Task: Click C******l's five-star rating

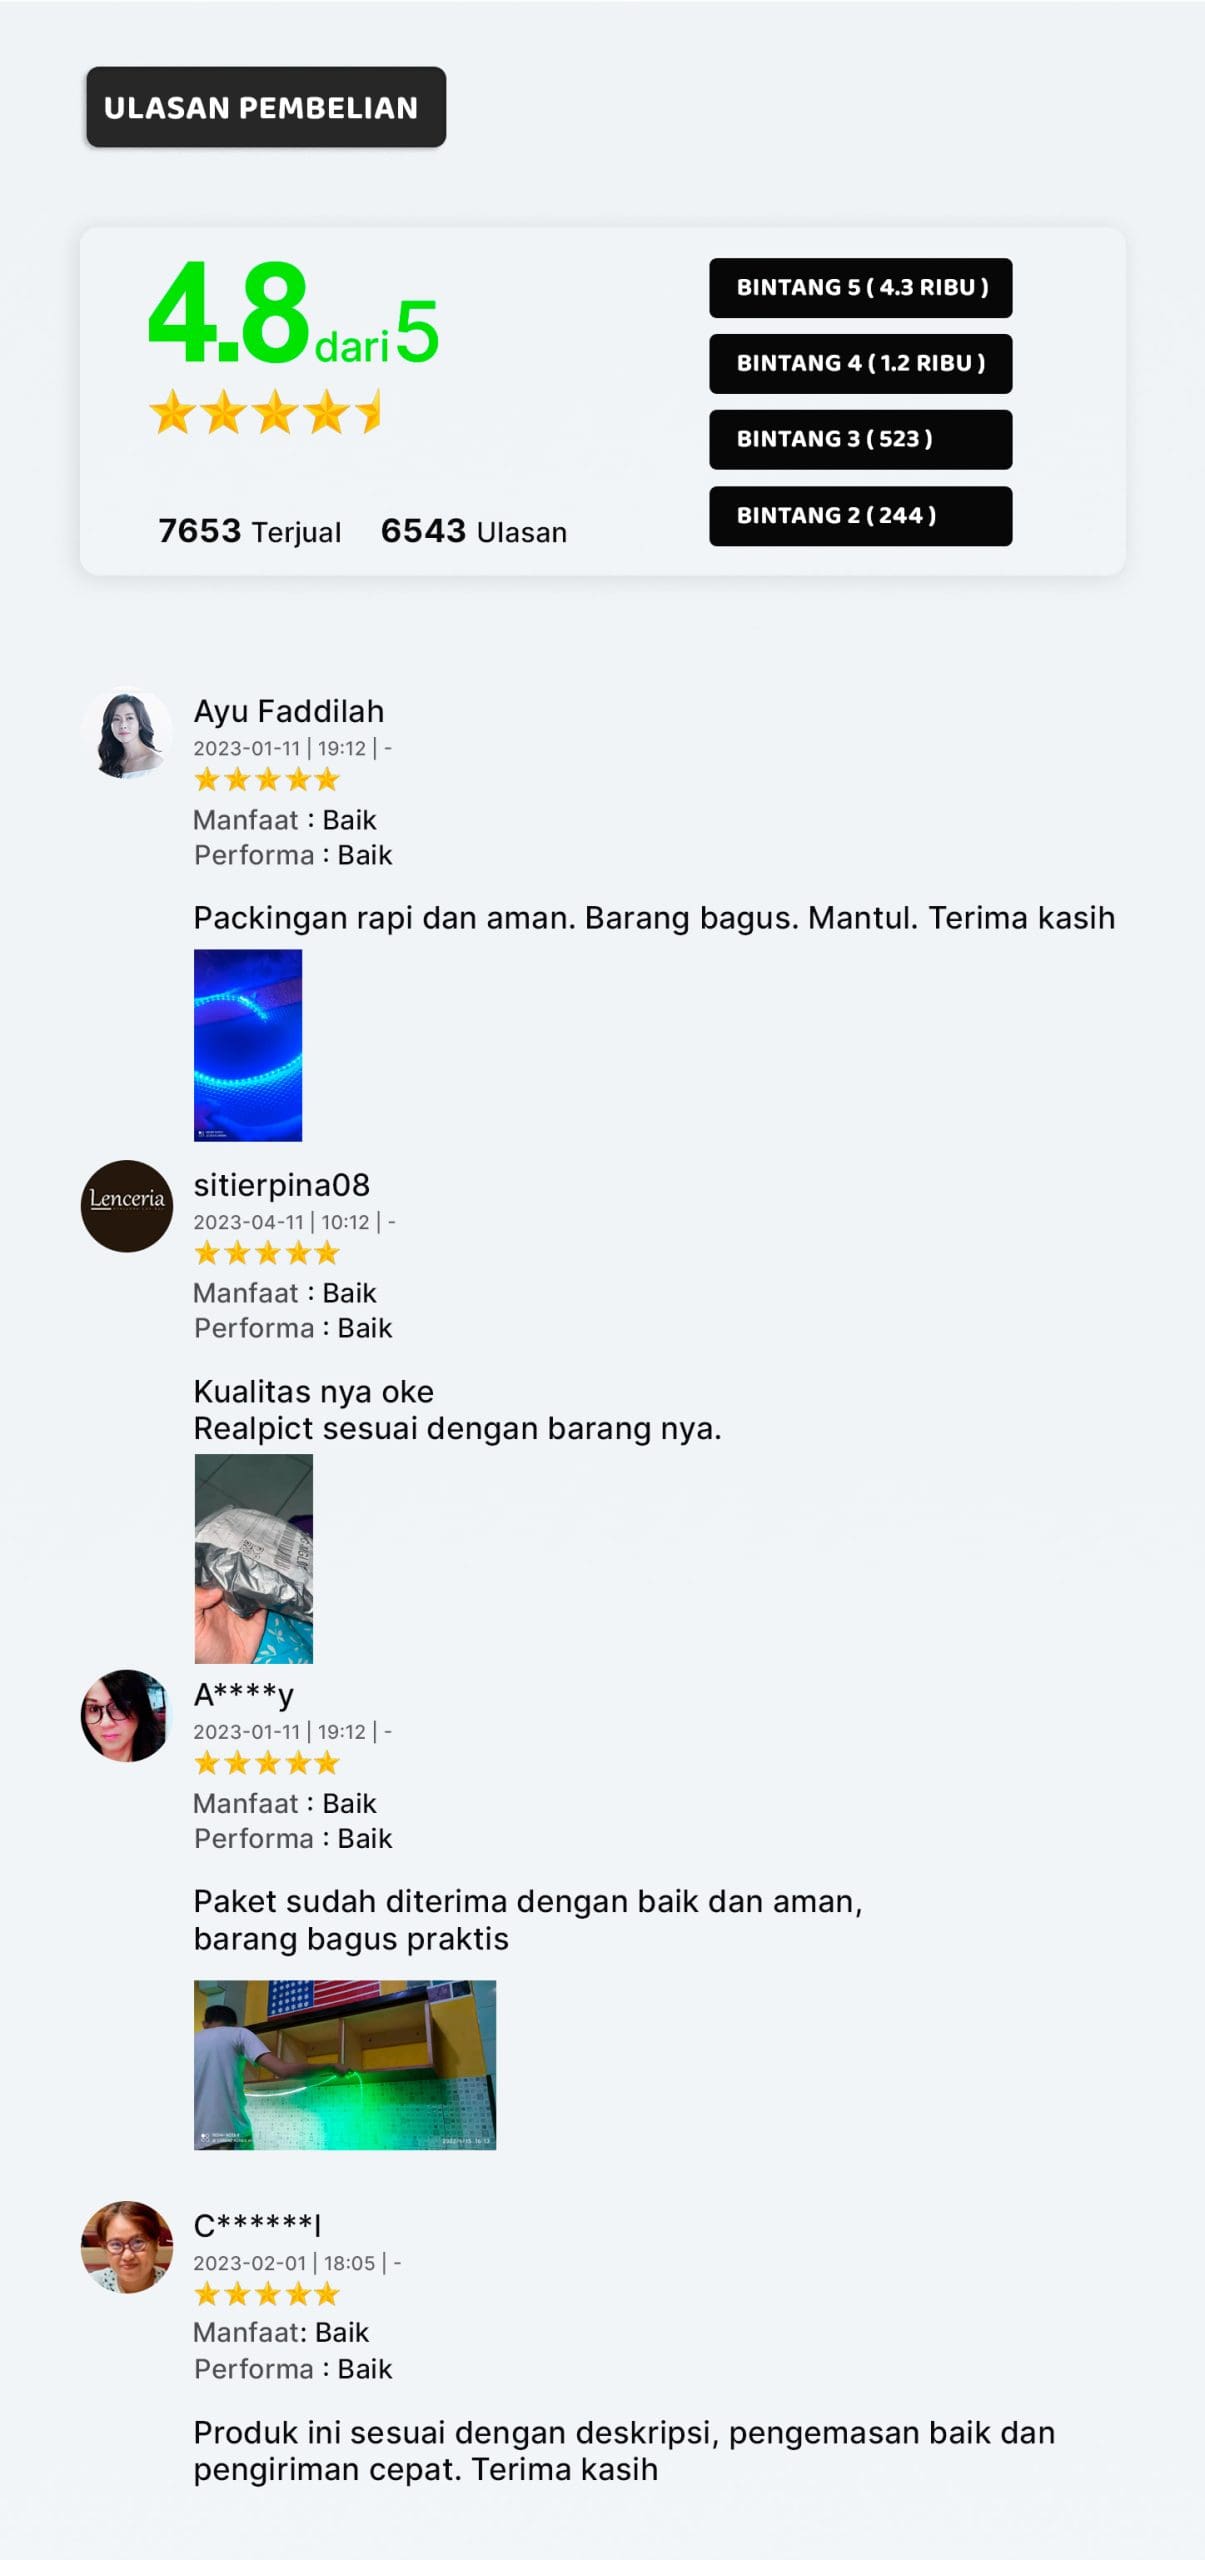Action: click(266, 2293)
